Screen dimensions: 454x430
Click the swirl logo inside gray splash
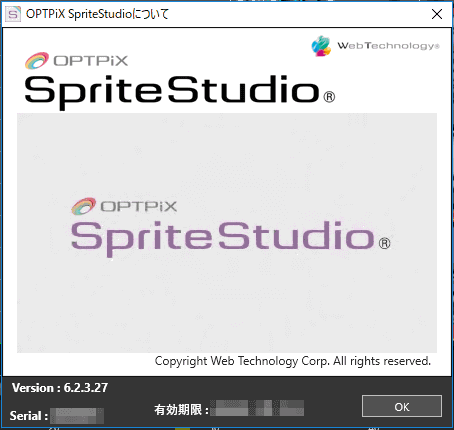(x=83, y=206)
